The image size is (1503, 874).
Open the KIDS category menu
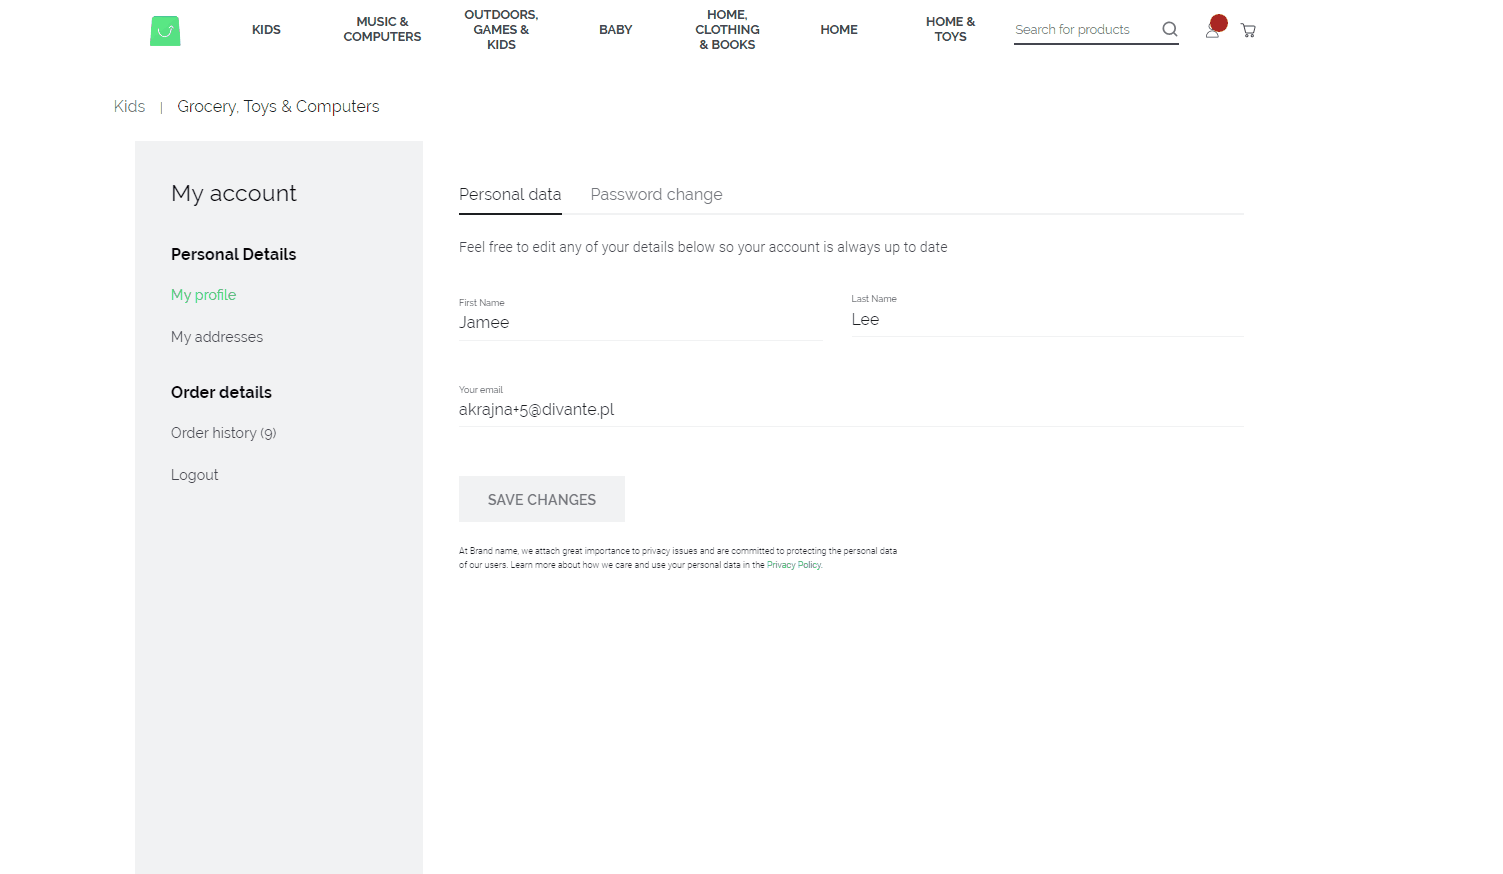(266, 29)
